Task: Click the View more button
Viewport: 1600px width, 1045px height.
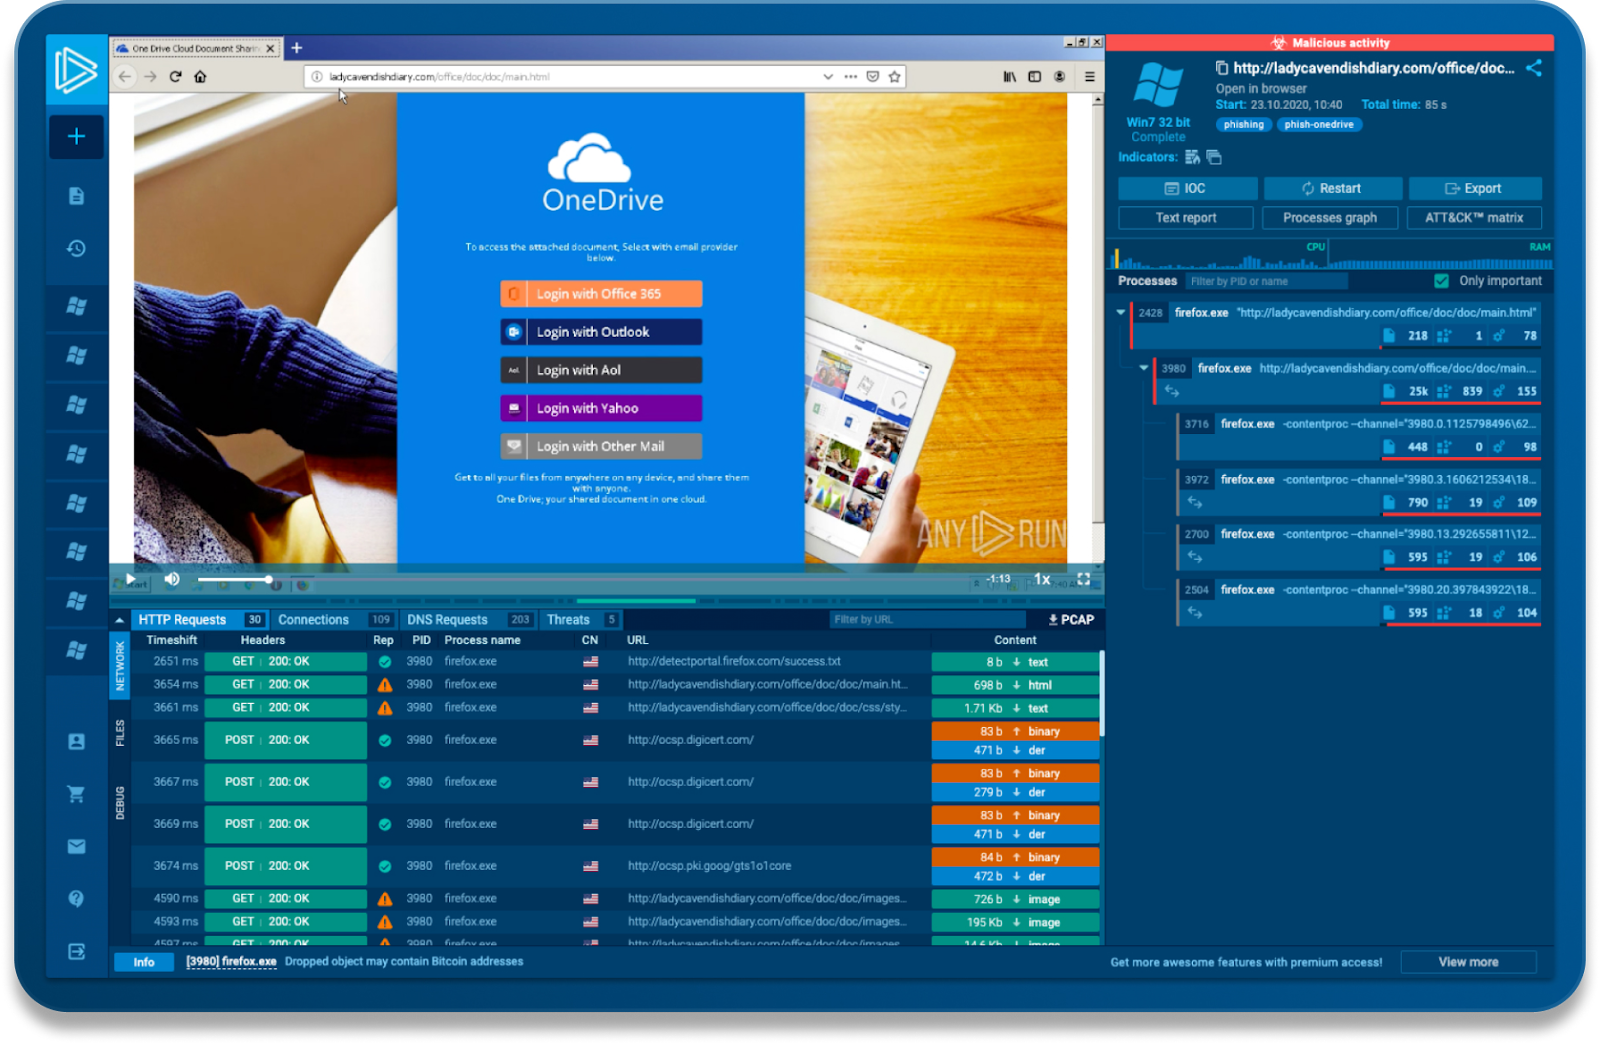Action: click(1468, 962)
